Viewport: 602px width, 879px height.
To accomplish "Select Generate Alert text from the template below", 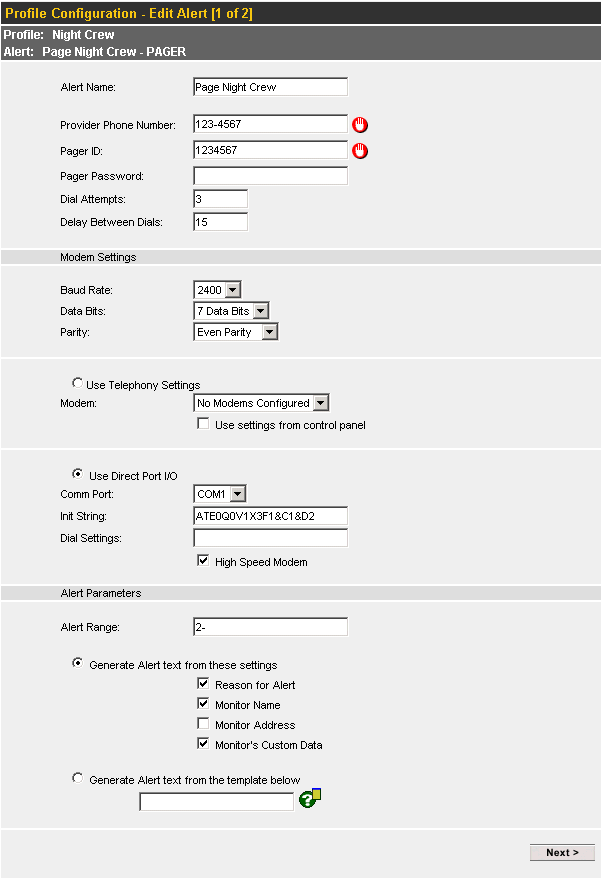I will point(77,778).
